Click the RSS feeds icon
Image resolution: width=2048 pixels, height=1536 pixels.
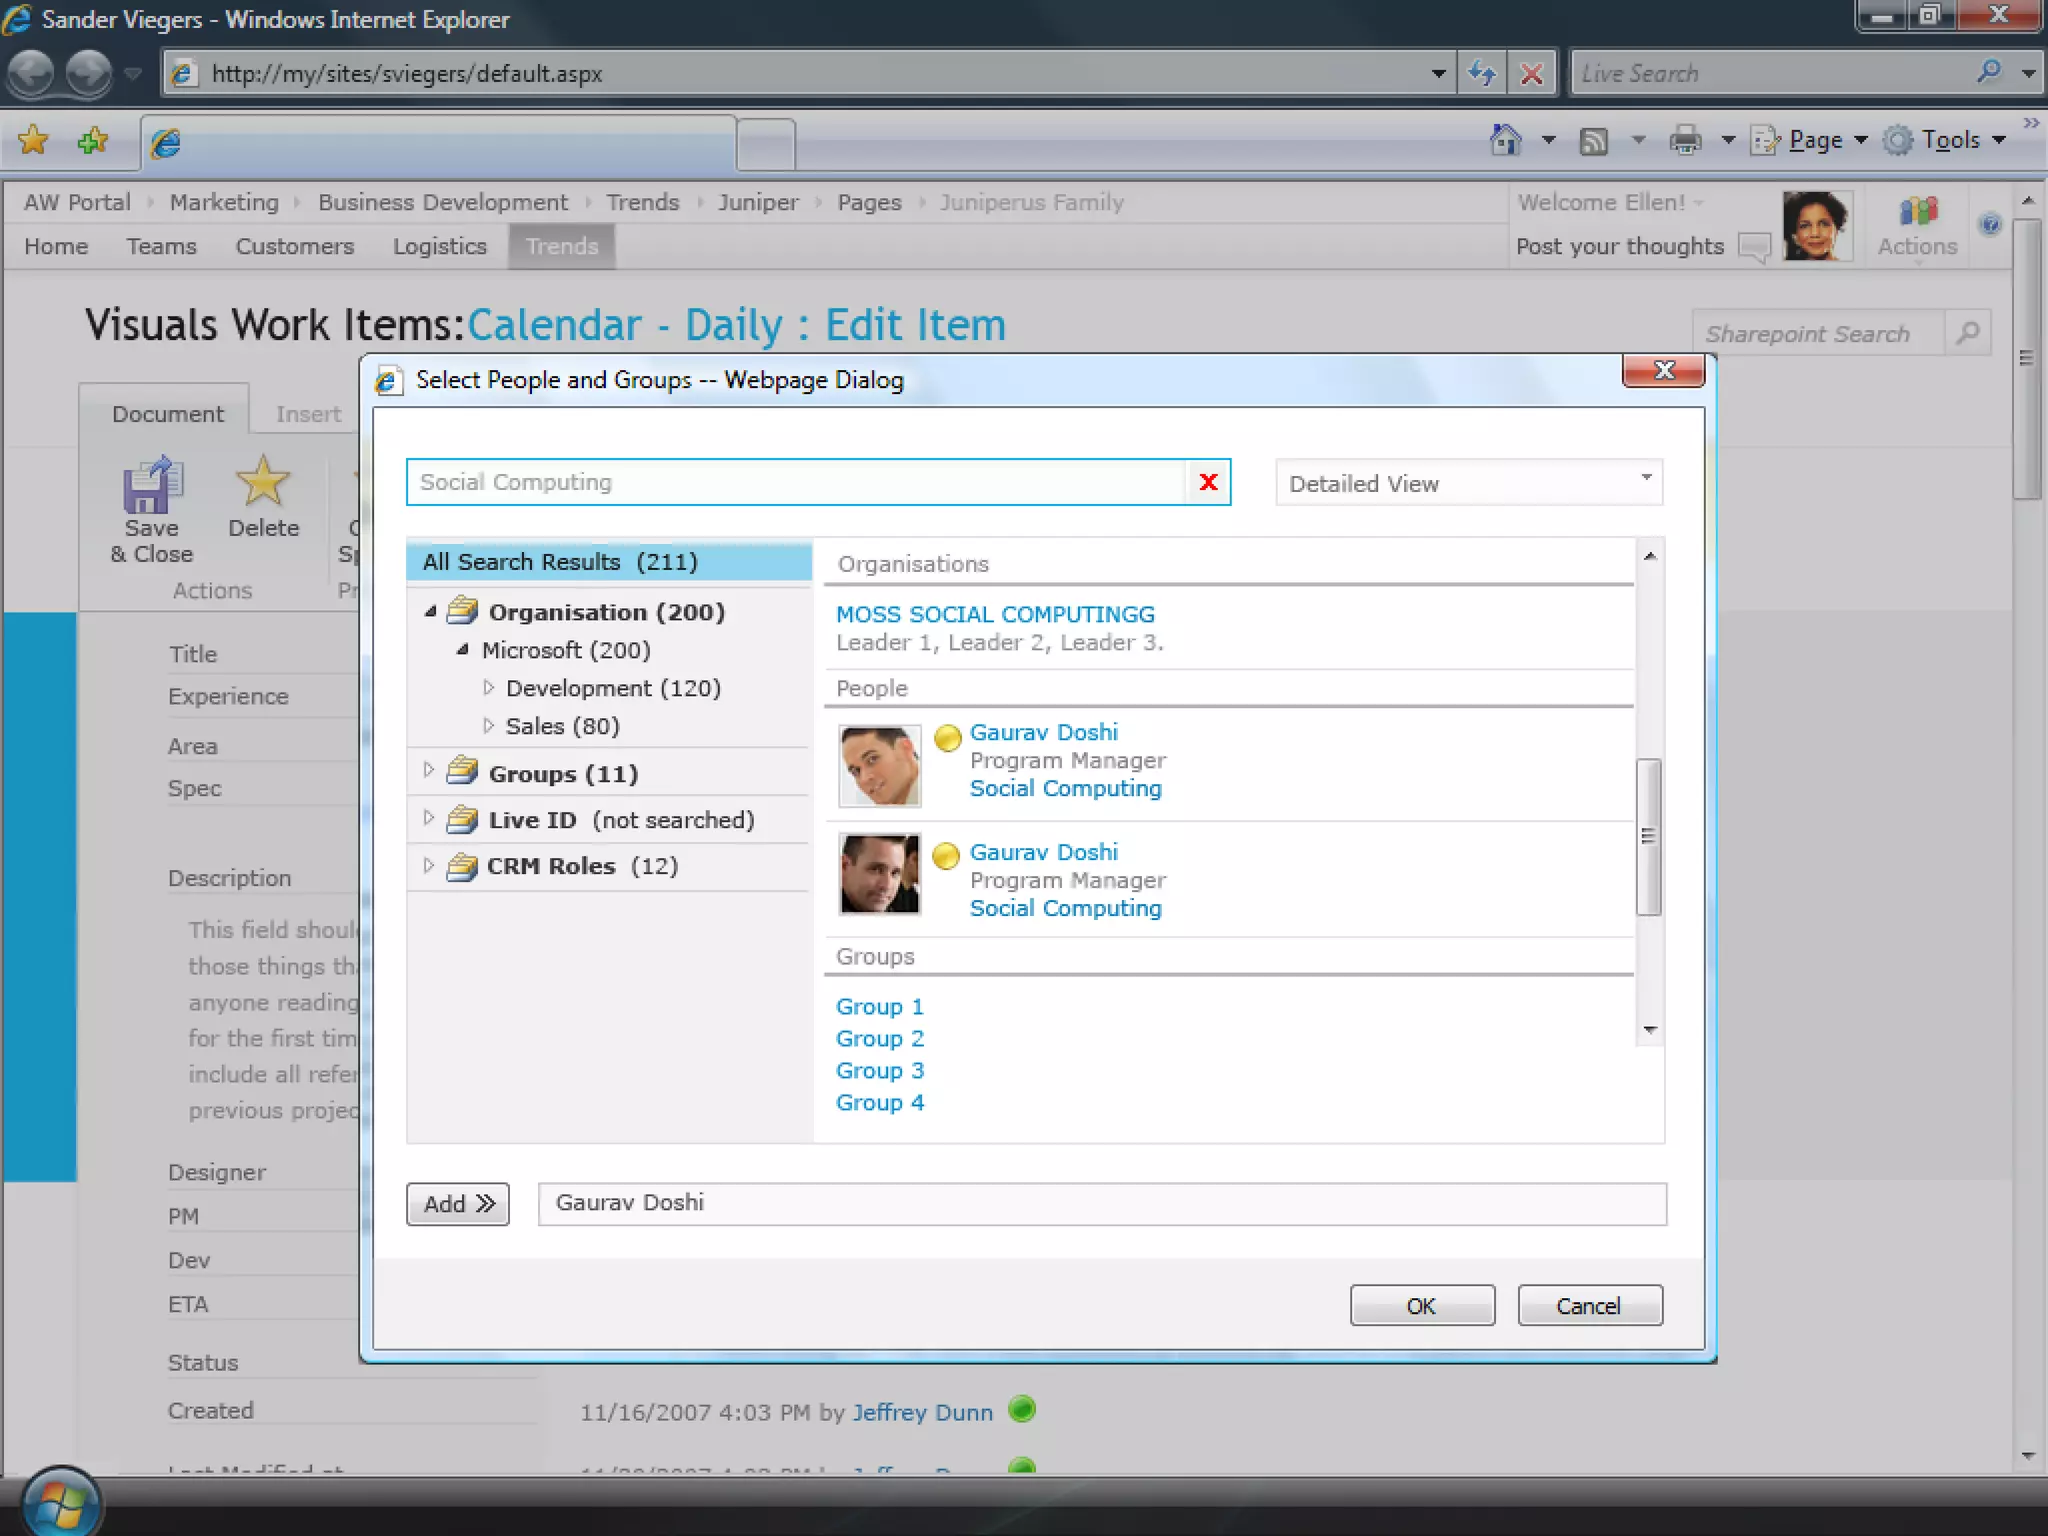[1593, 141]
